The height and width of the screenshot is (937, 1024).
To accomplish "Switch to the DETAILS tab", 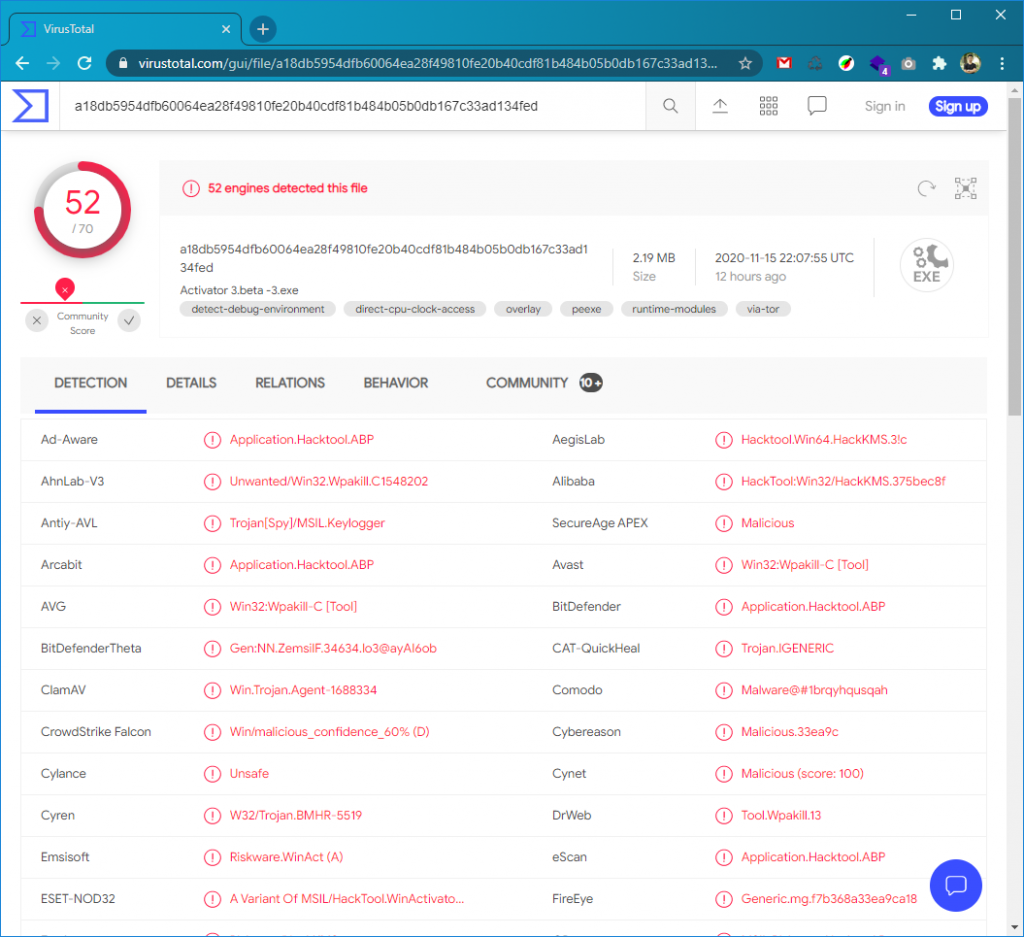I will [x=190, y=383].
